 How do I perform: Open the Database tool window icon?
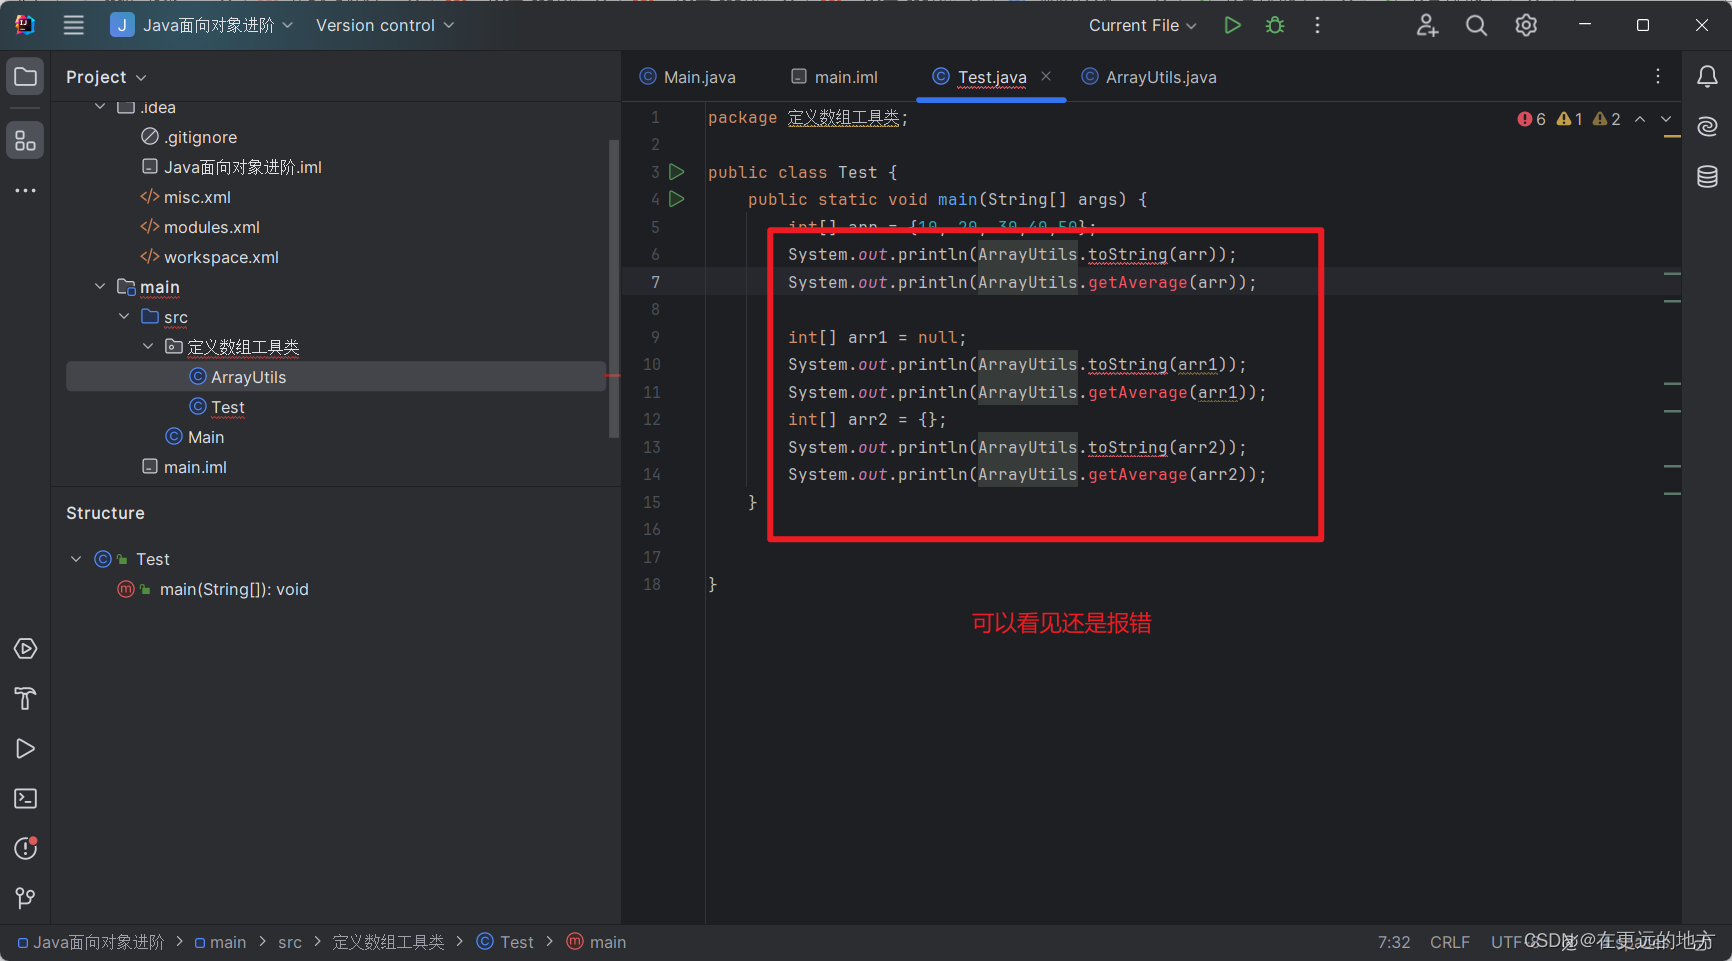pos(1707,176)
